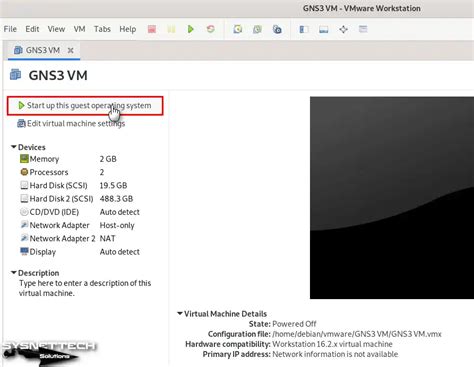The image size is (474, 367).
Task: Toggle the library sidebar view icon
Action: (x=304, y=29)
